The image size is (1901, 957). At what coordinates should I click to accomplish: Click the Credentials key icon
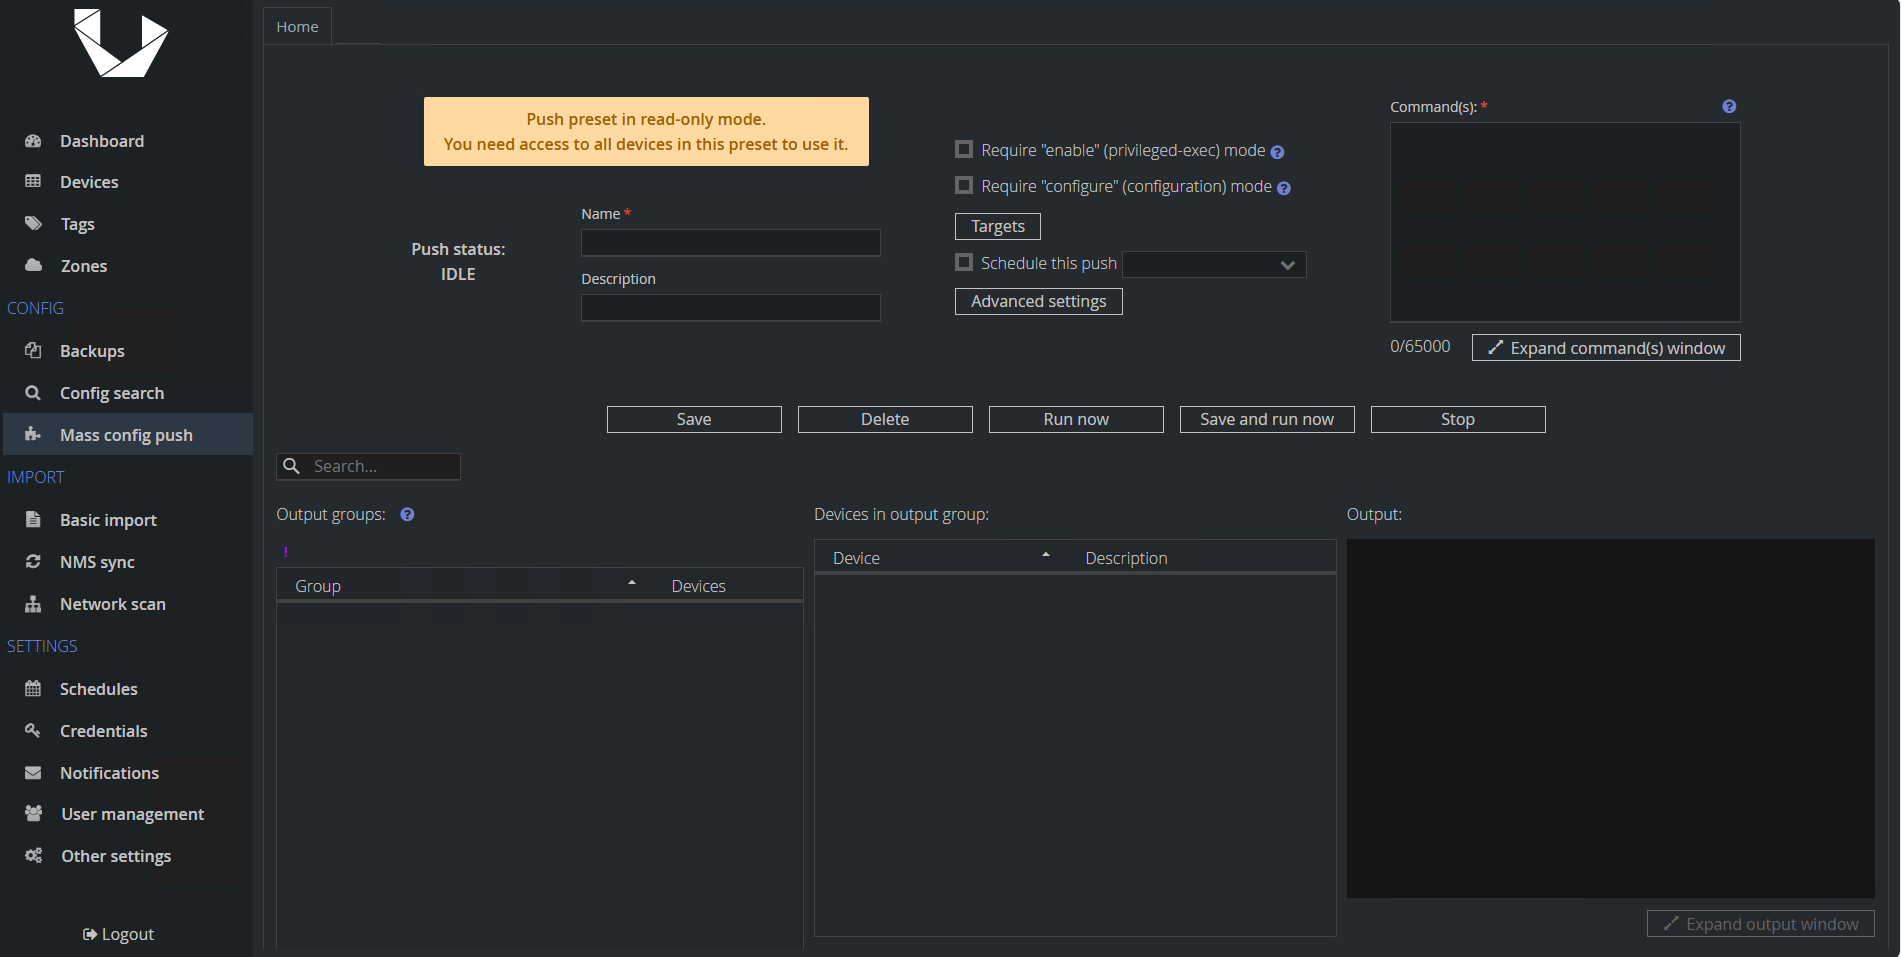tap(33, 731)
